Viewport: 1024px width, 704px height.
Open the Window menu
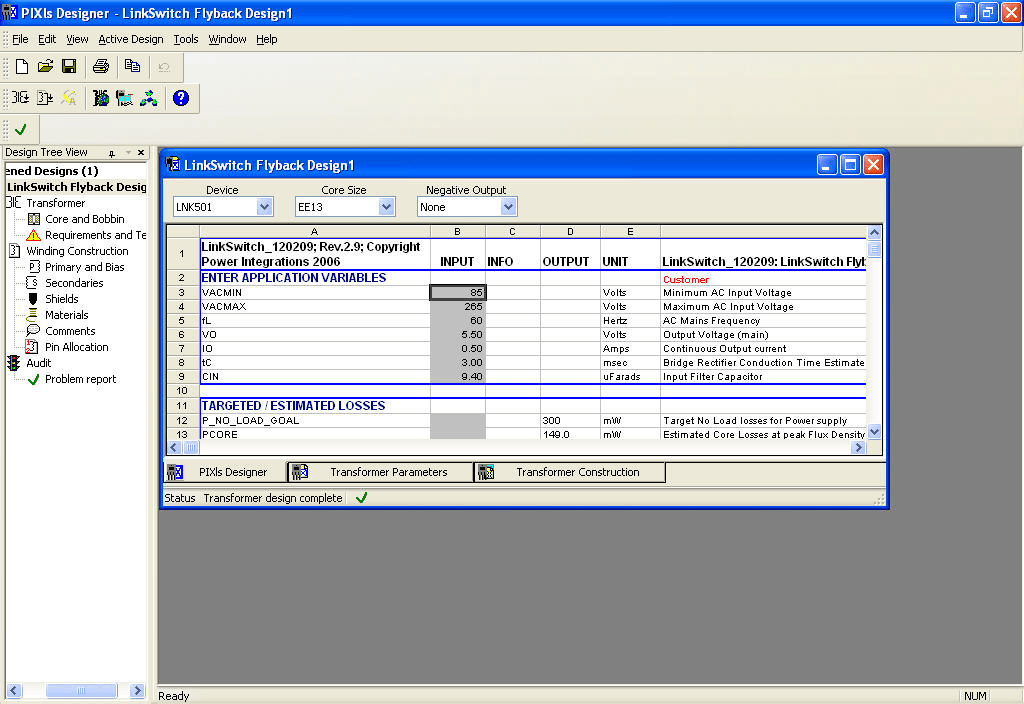[x=227, y=39]
